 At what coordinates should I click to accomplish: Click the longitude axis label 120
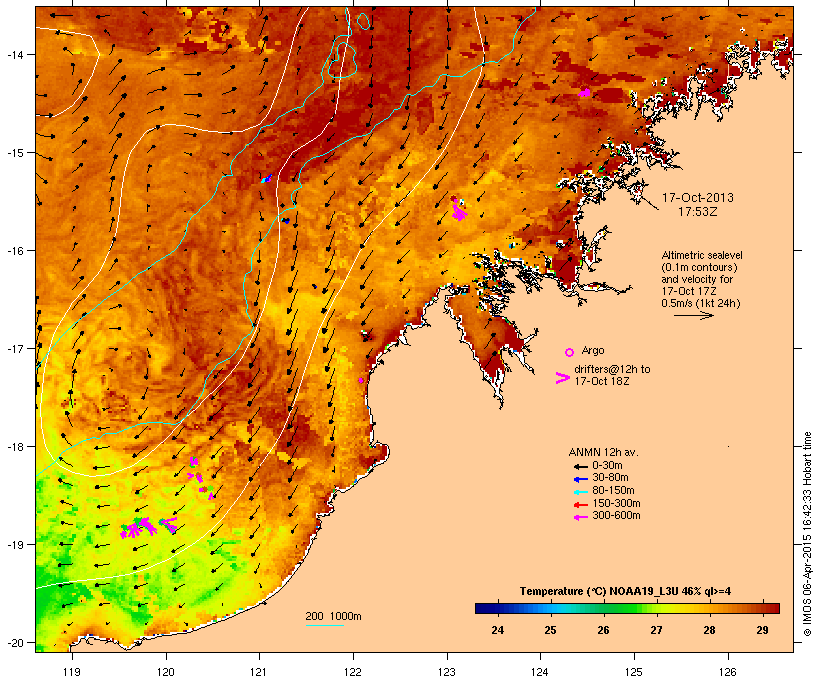point(166,672)
